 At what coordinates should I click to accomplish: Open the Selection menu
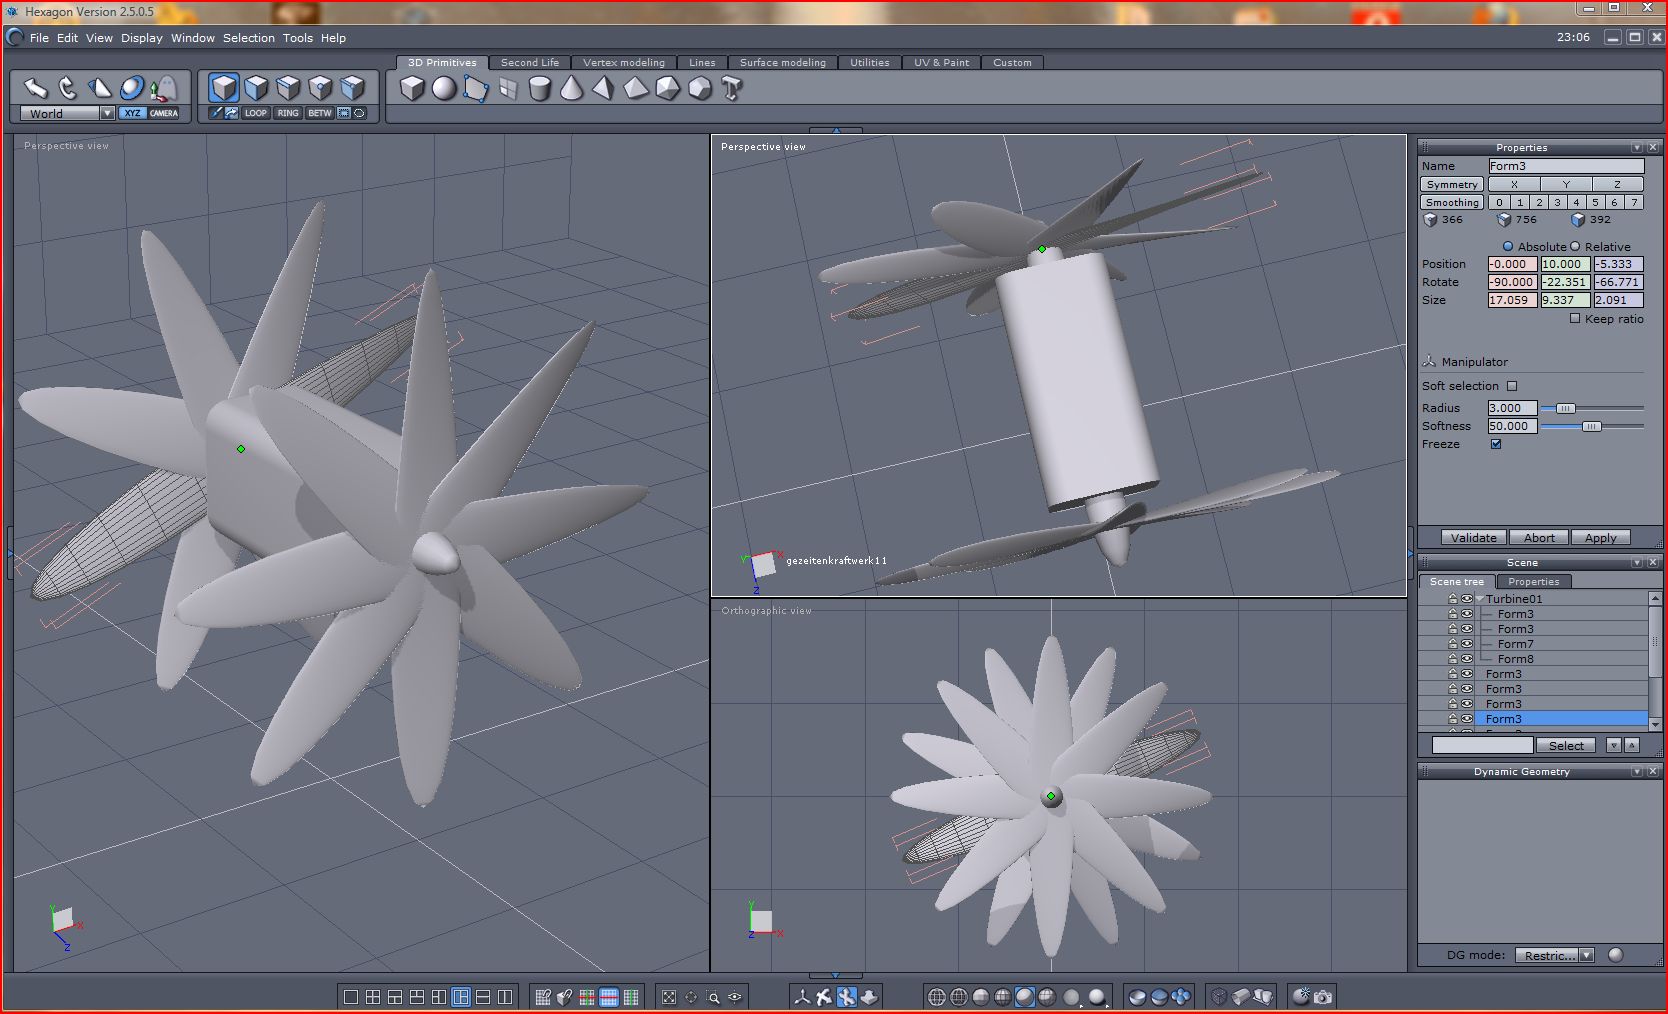pyautogui.click(x=249, y=38)
